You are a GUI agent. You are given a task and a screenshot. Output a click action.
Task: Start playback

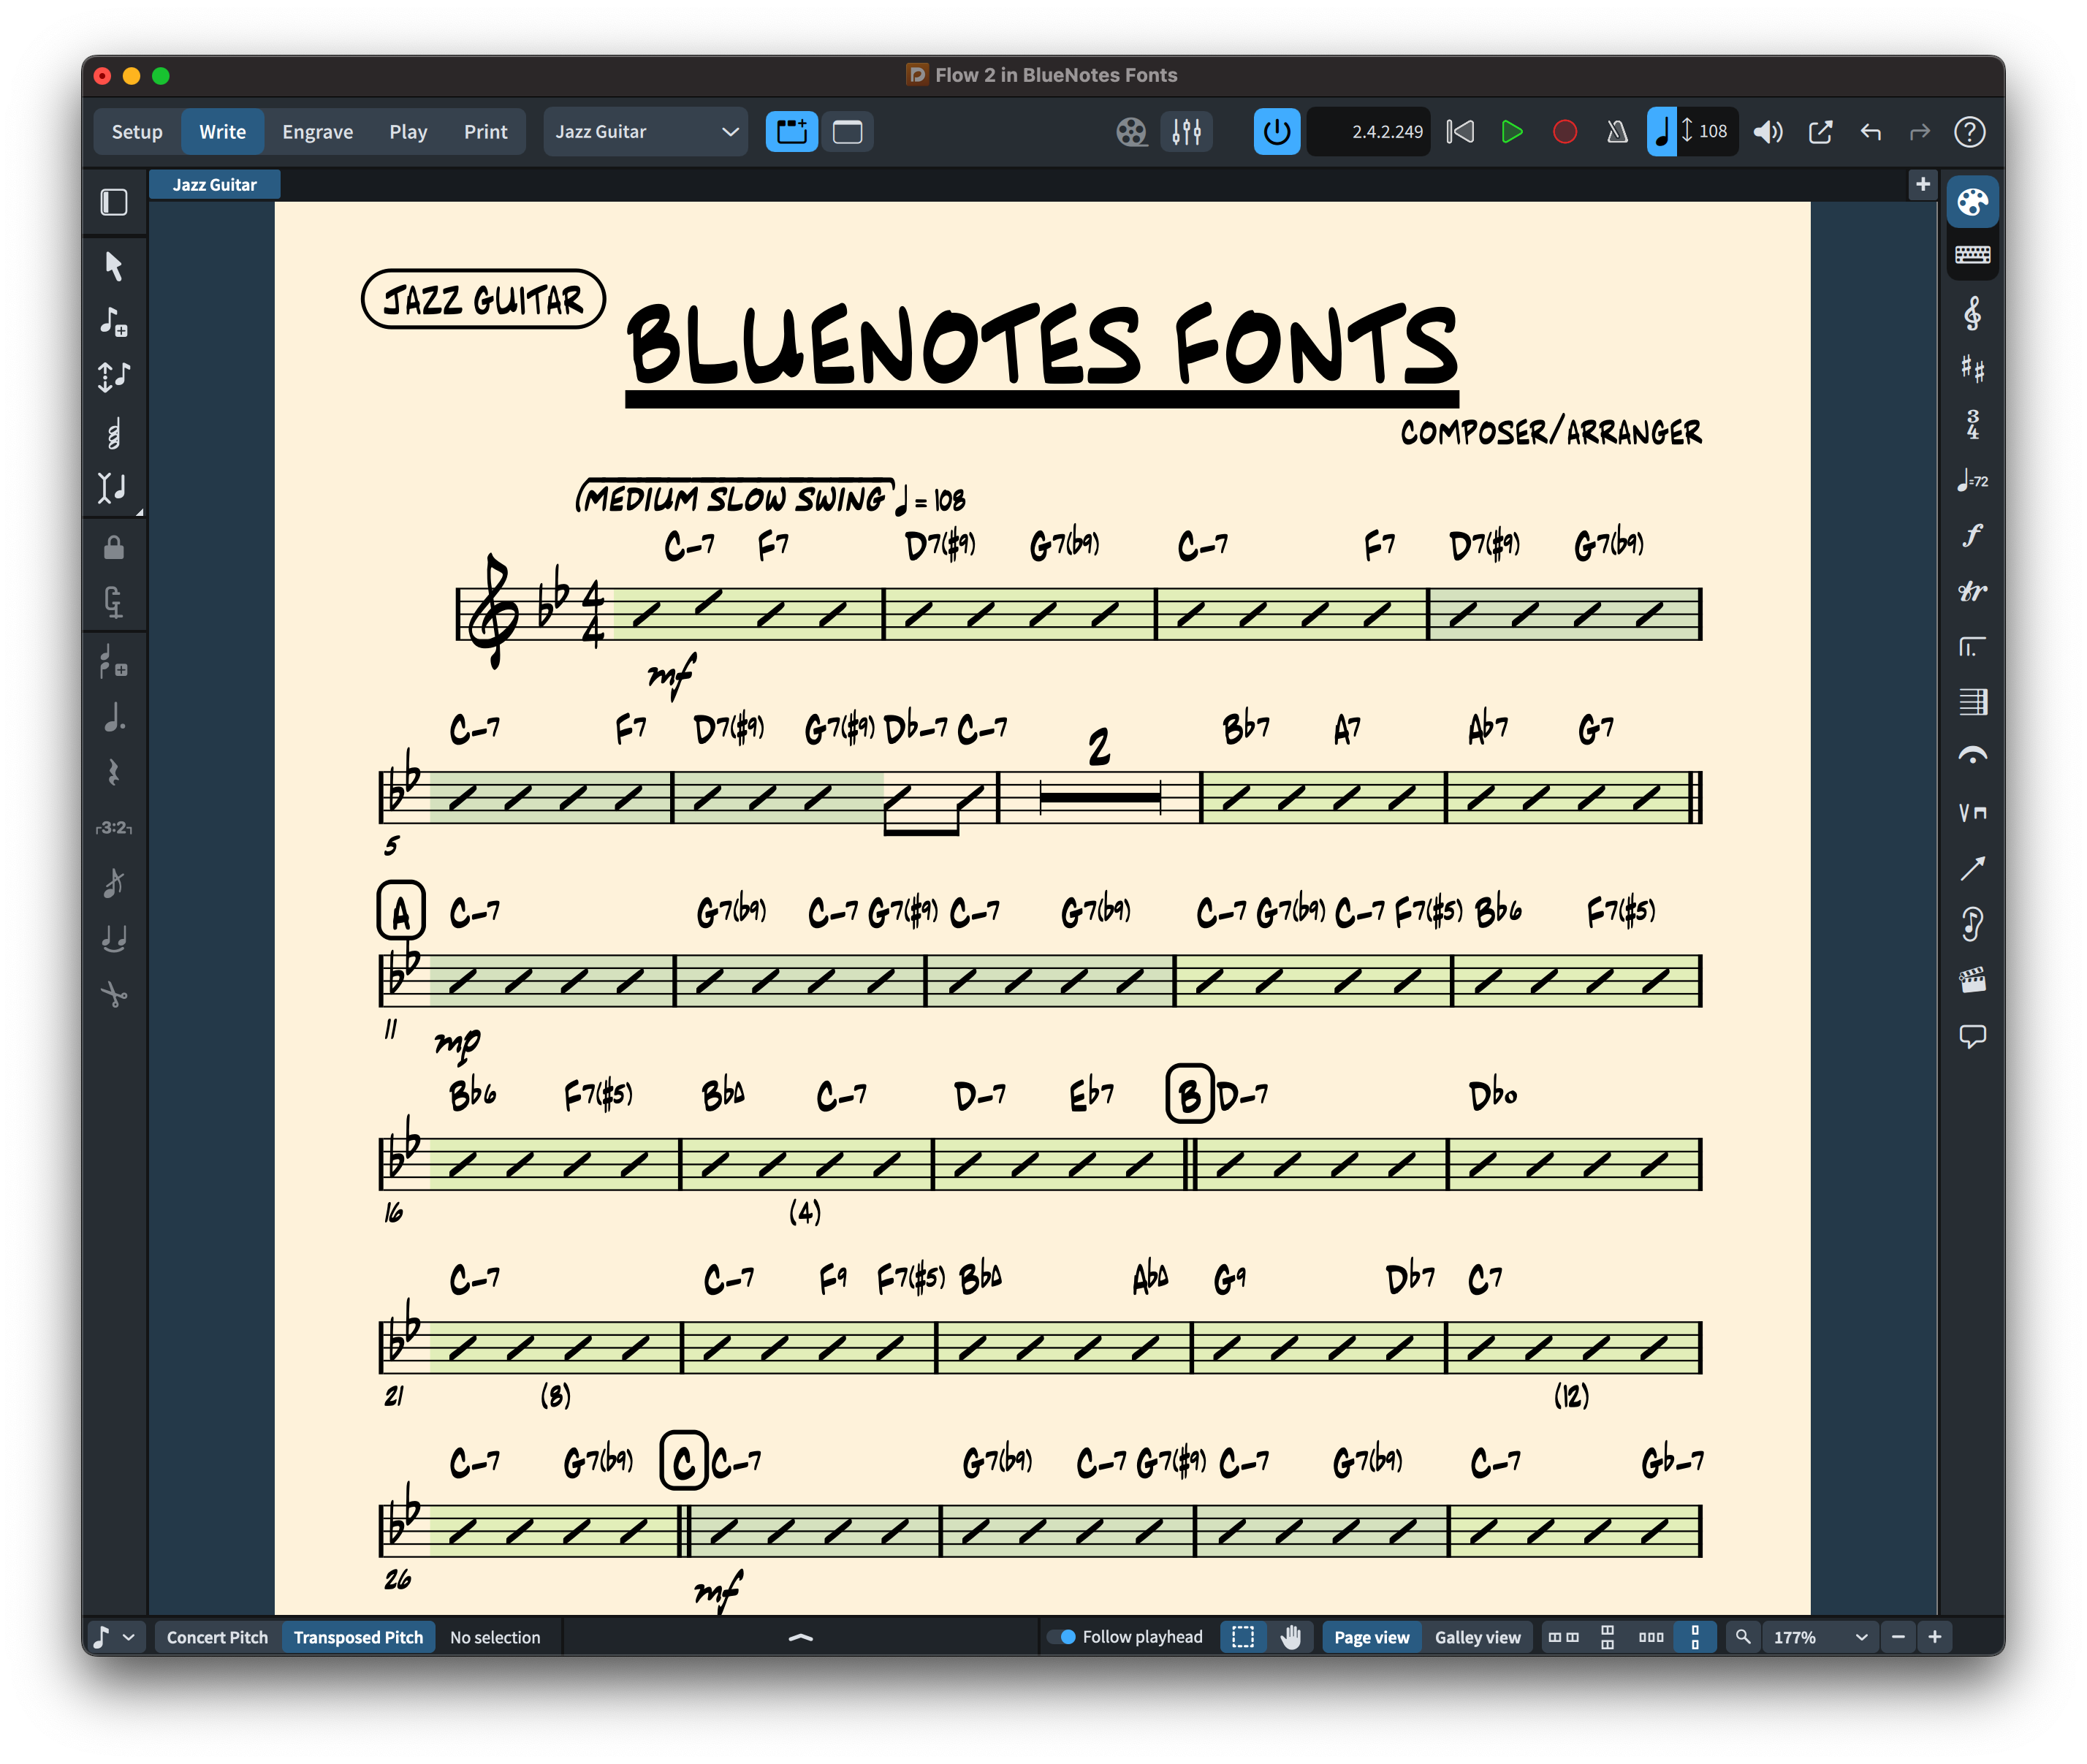point(1511,131)
